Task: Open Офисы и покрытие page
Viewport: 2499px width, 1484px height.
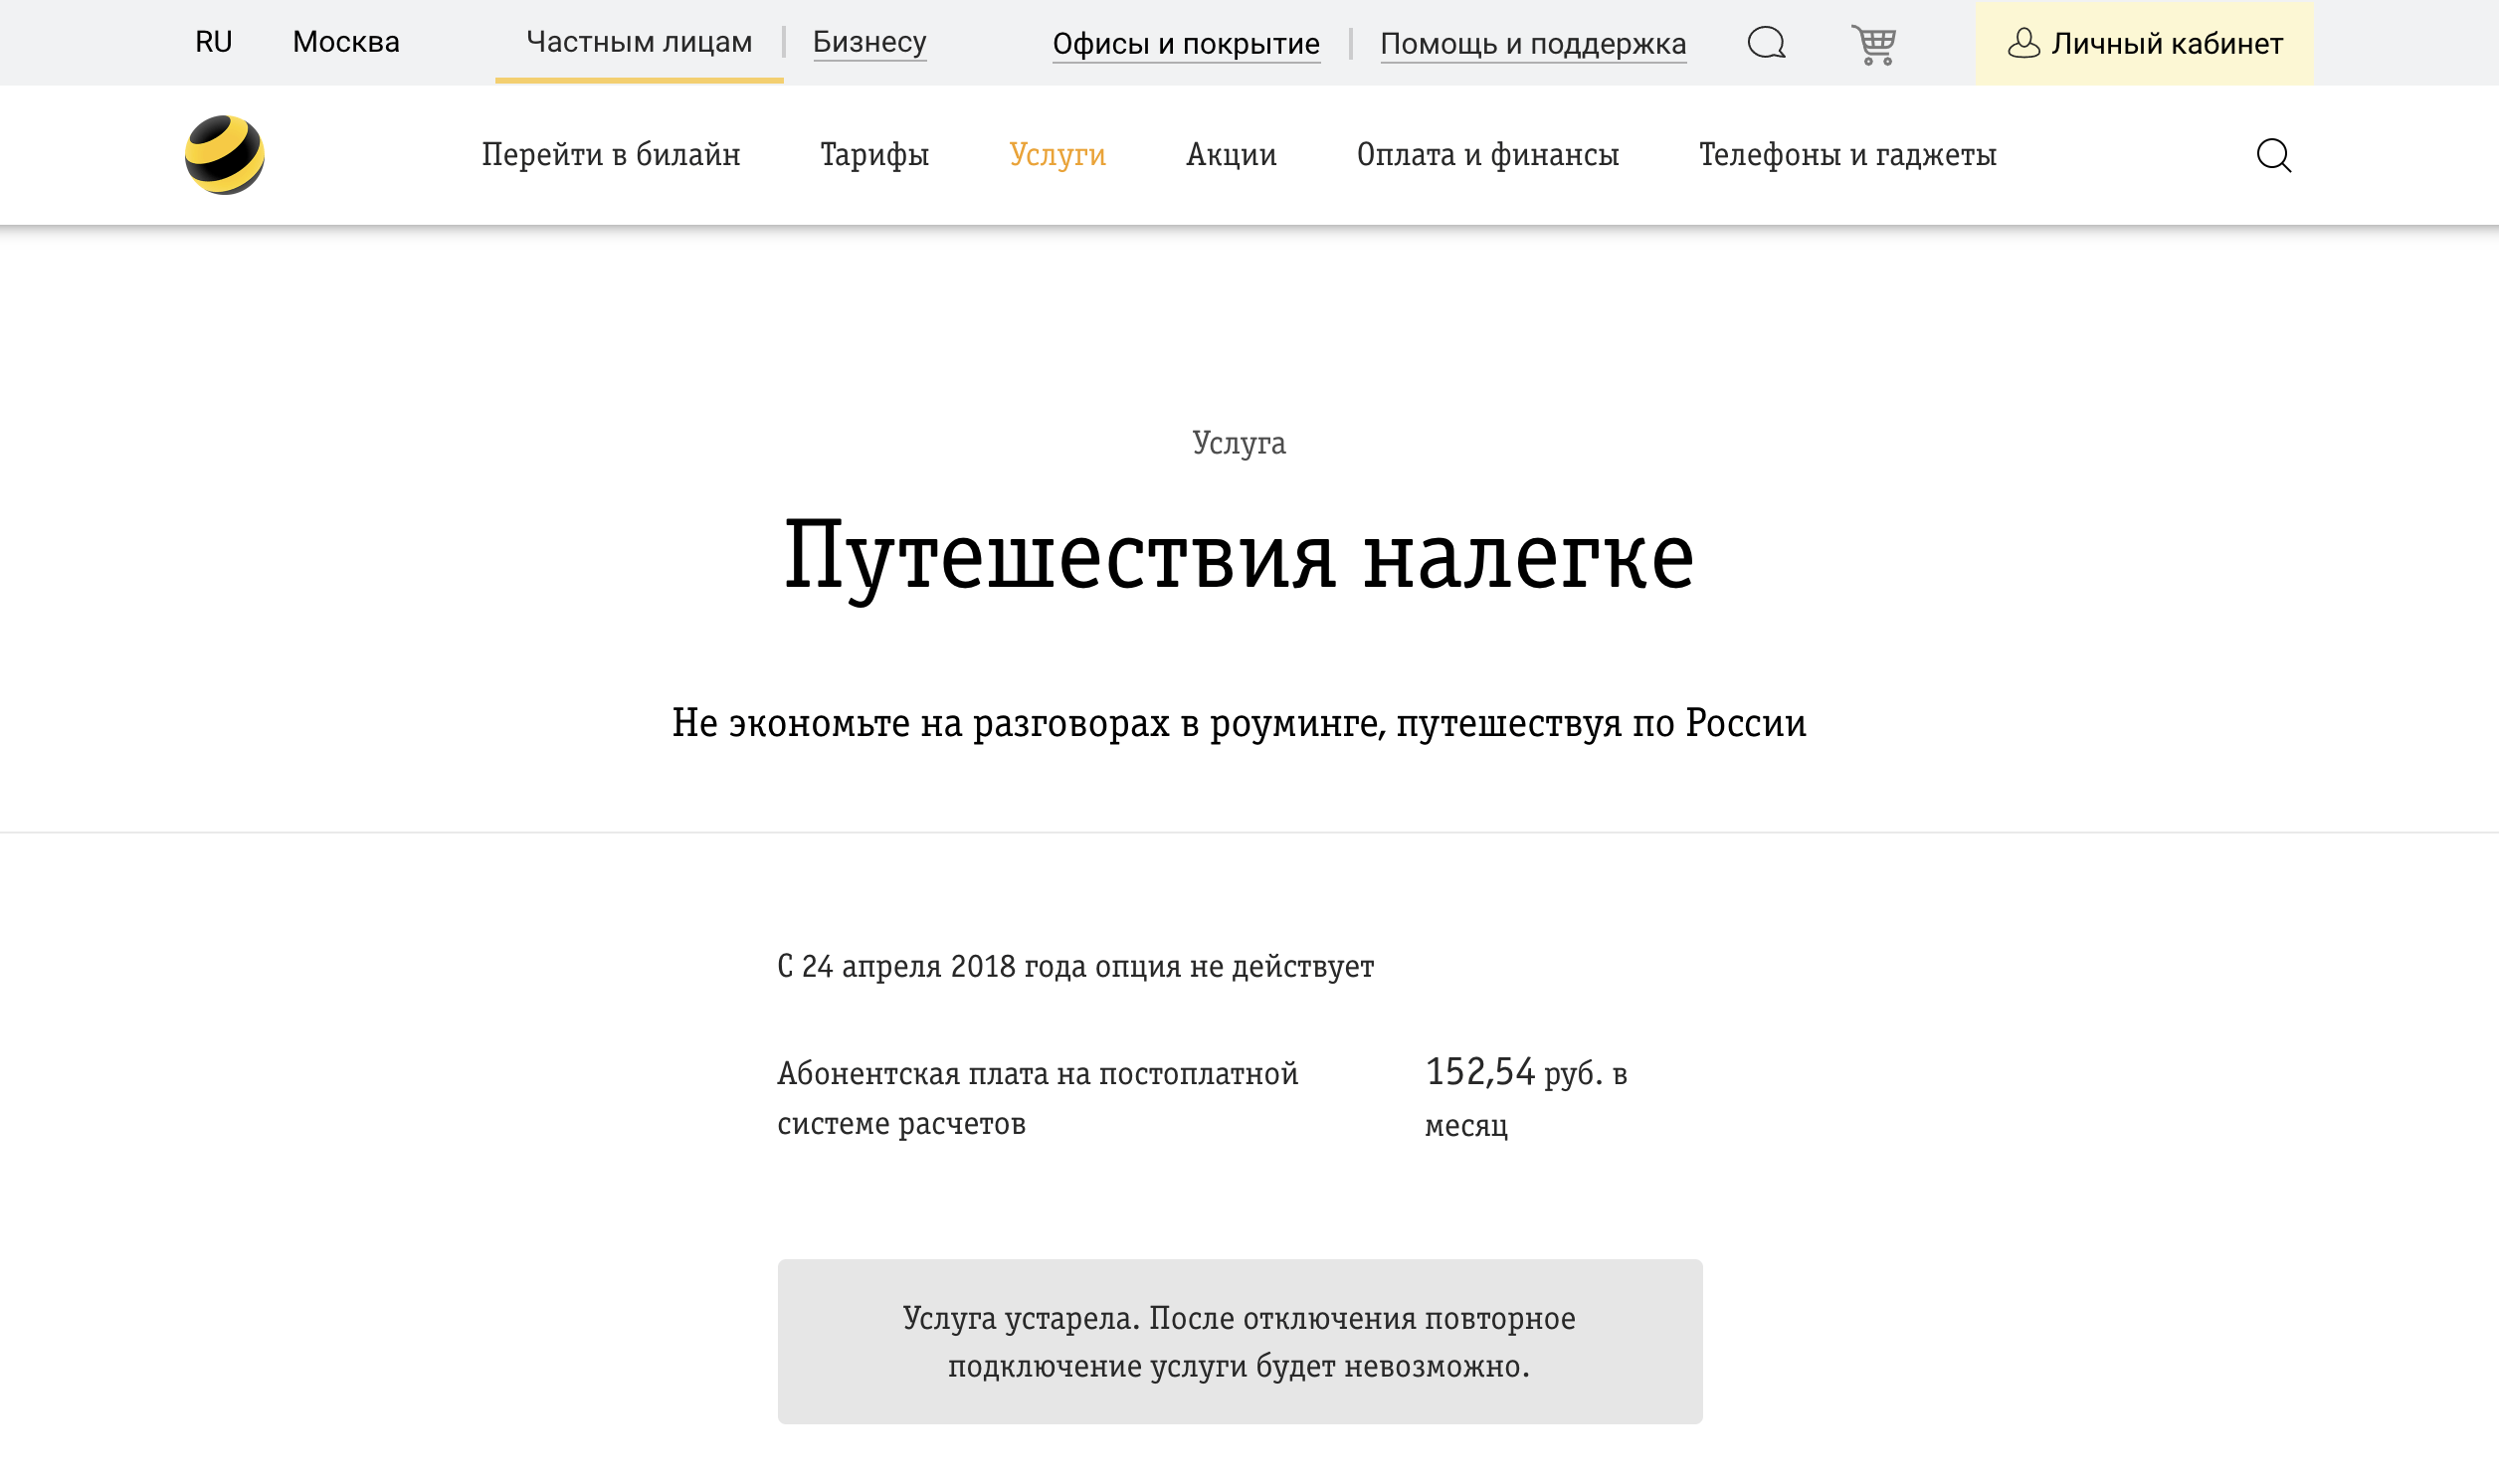Action: click(x=1186, y=43)
